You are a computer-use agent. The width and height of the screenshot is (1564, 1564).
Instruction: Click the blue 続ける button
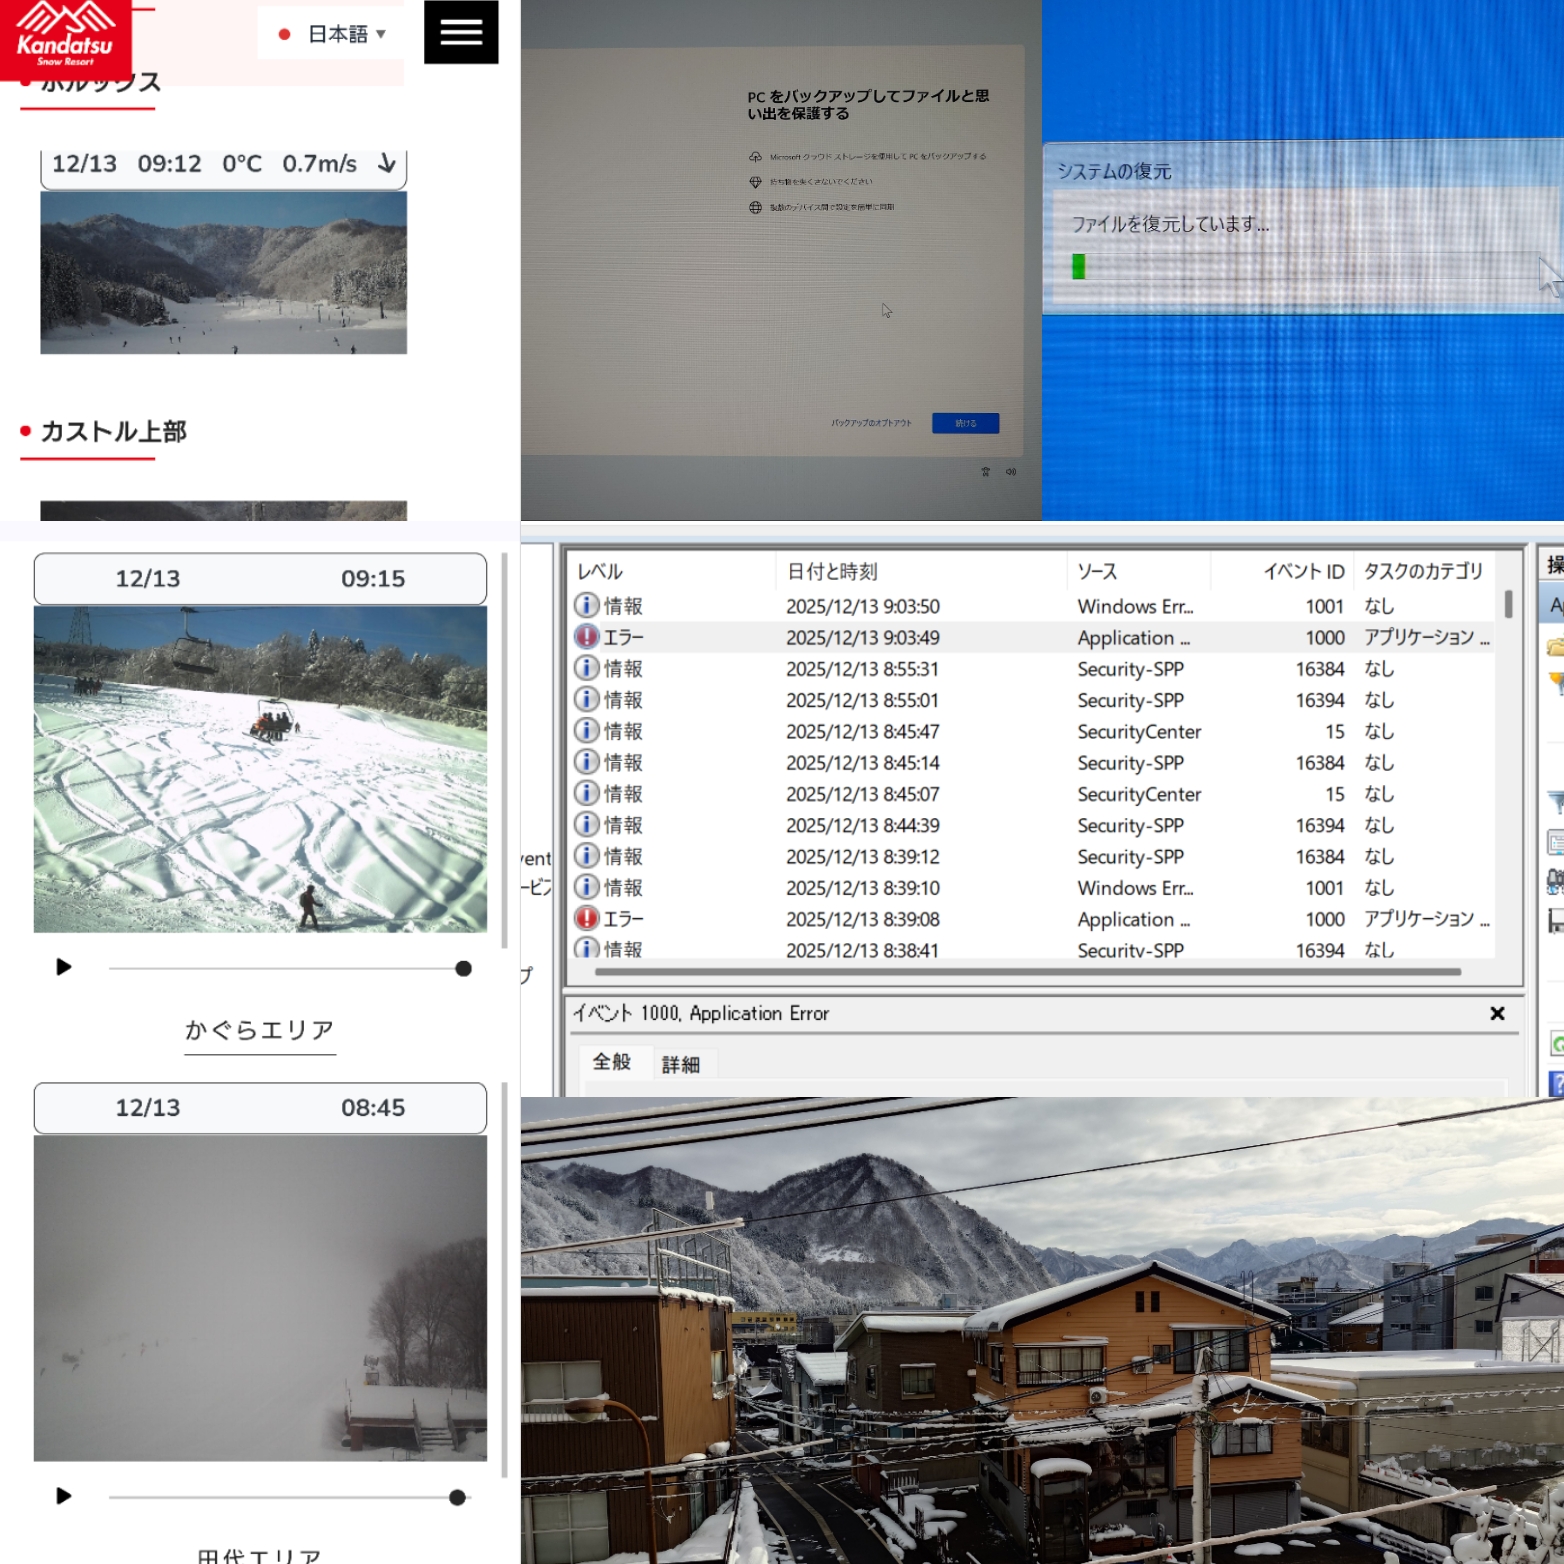click(965, 423)
